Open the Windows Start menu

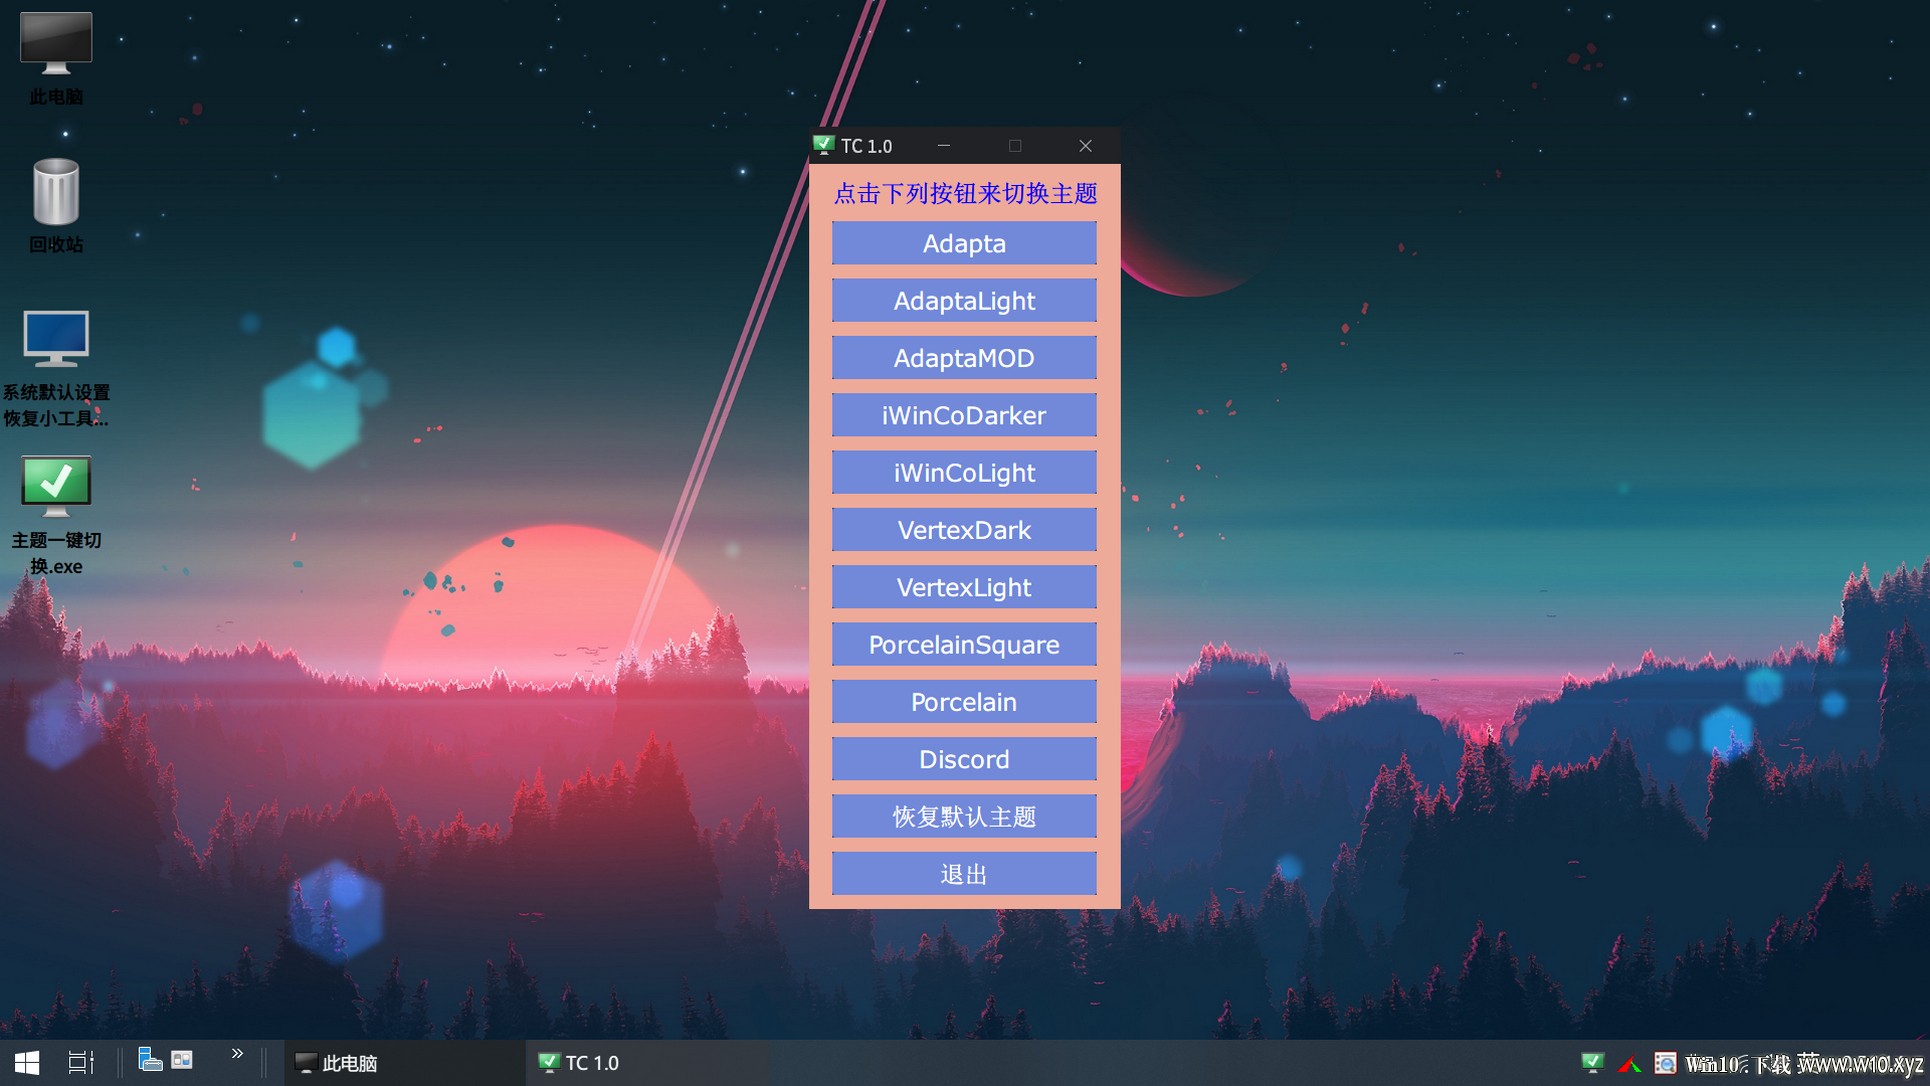(x=27, y=1062)
